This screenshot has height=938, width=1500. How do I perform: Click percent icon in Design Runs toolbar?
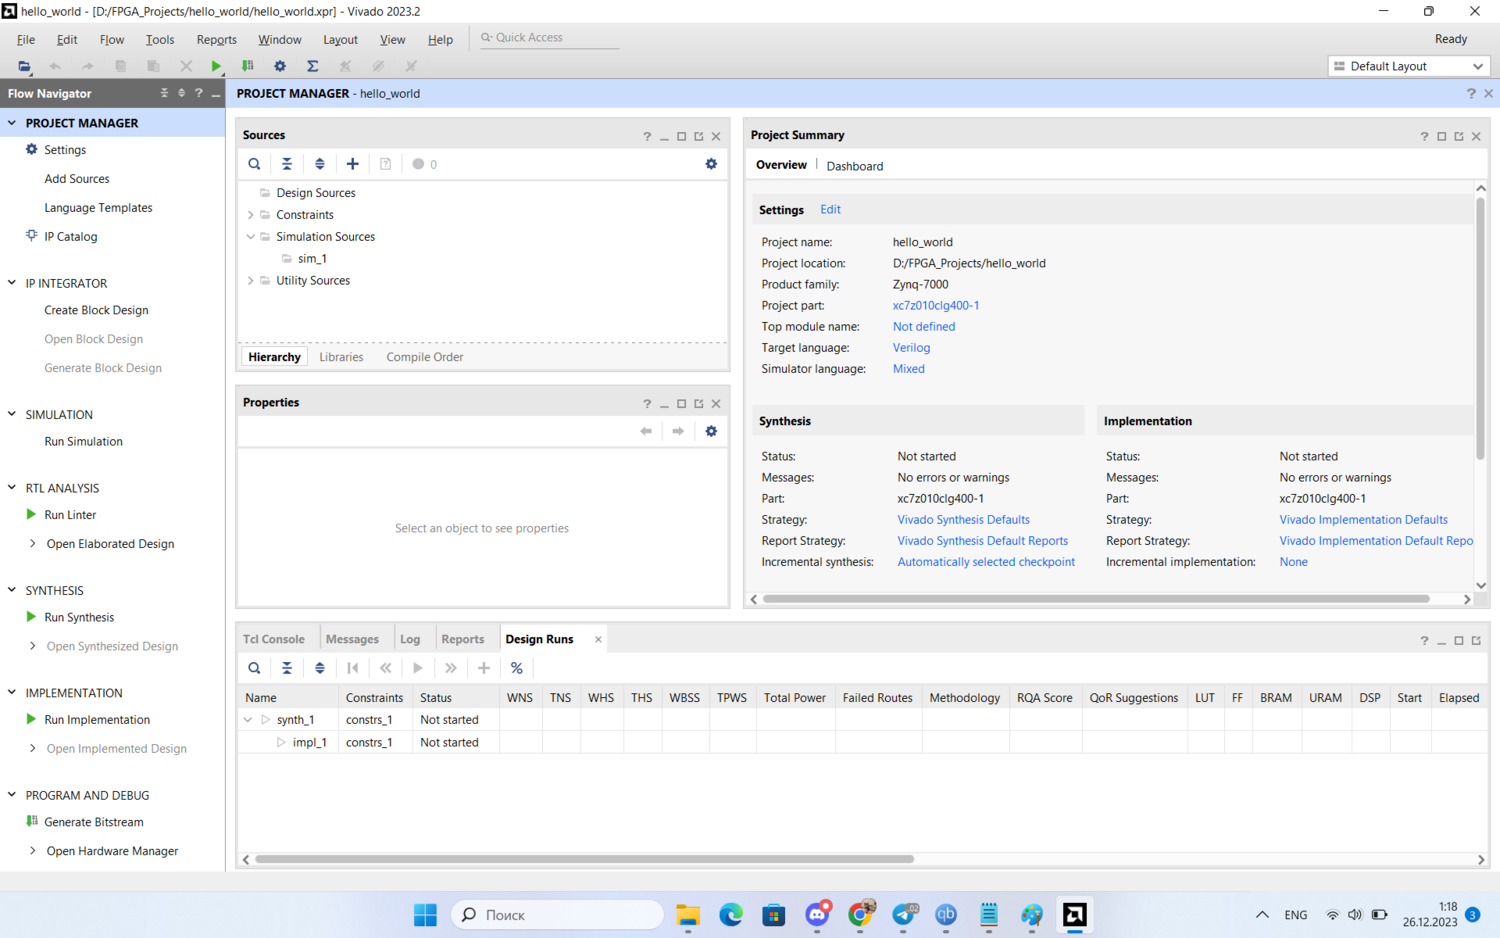click(517, 668)
